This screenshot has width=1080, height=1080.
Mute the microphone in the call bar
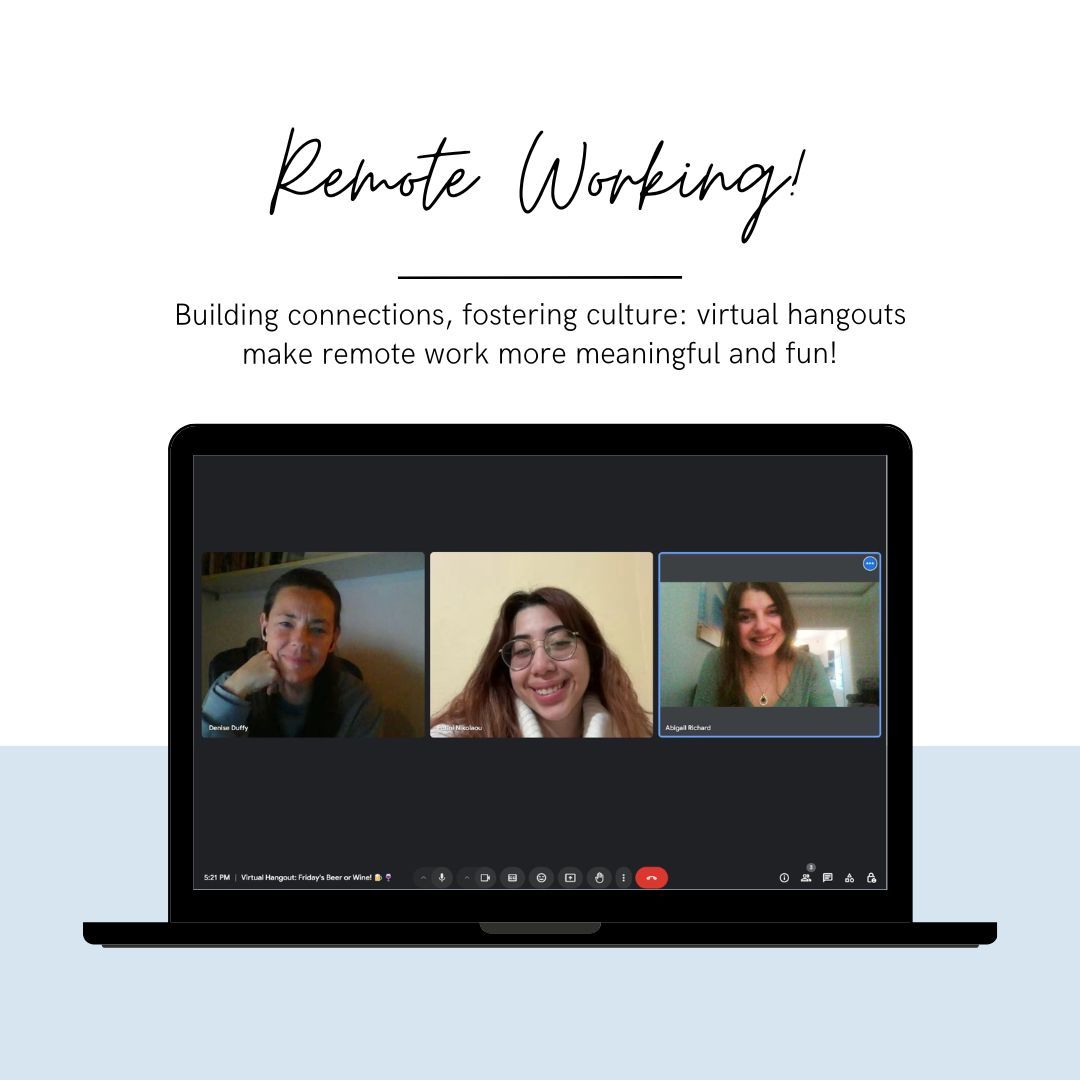[442, 878]
